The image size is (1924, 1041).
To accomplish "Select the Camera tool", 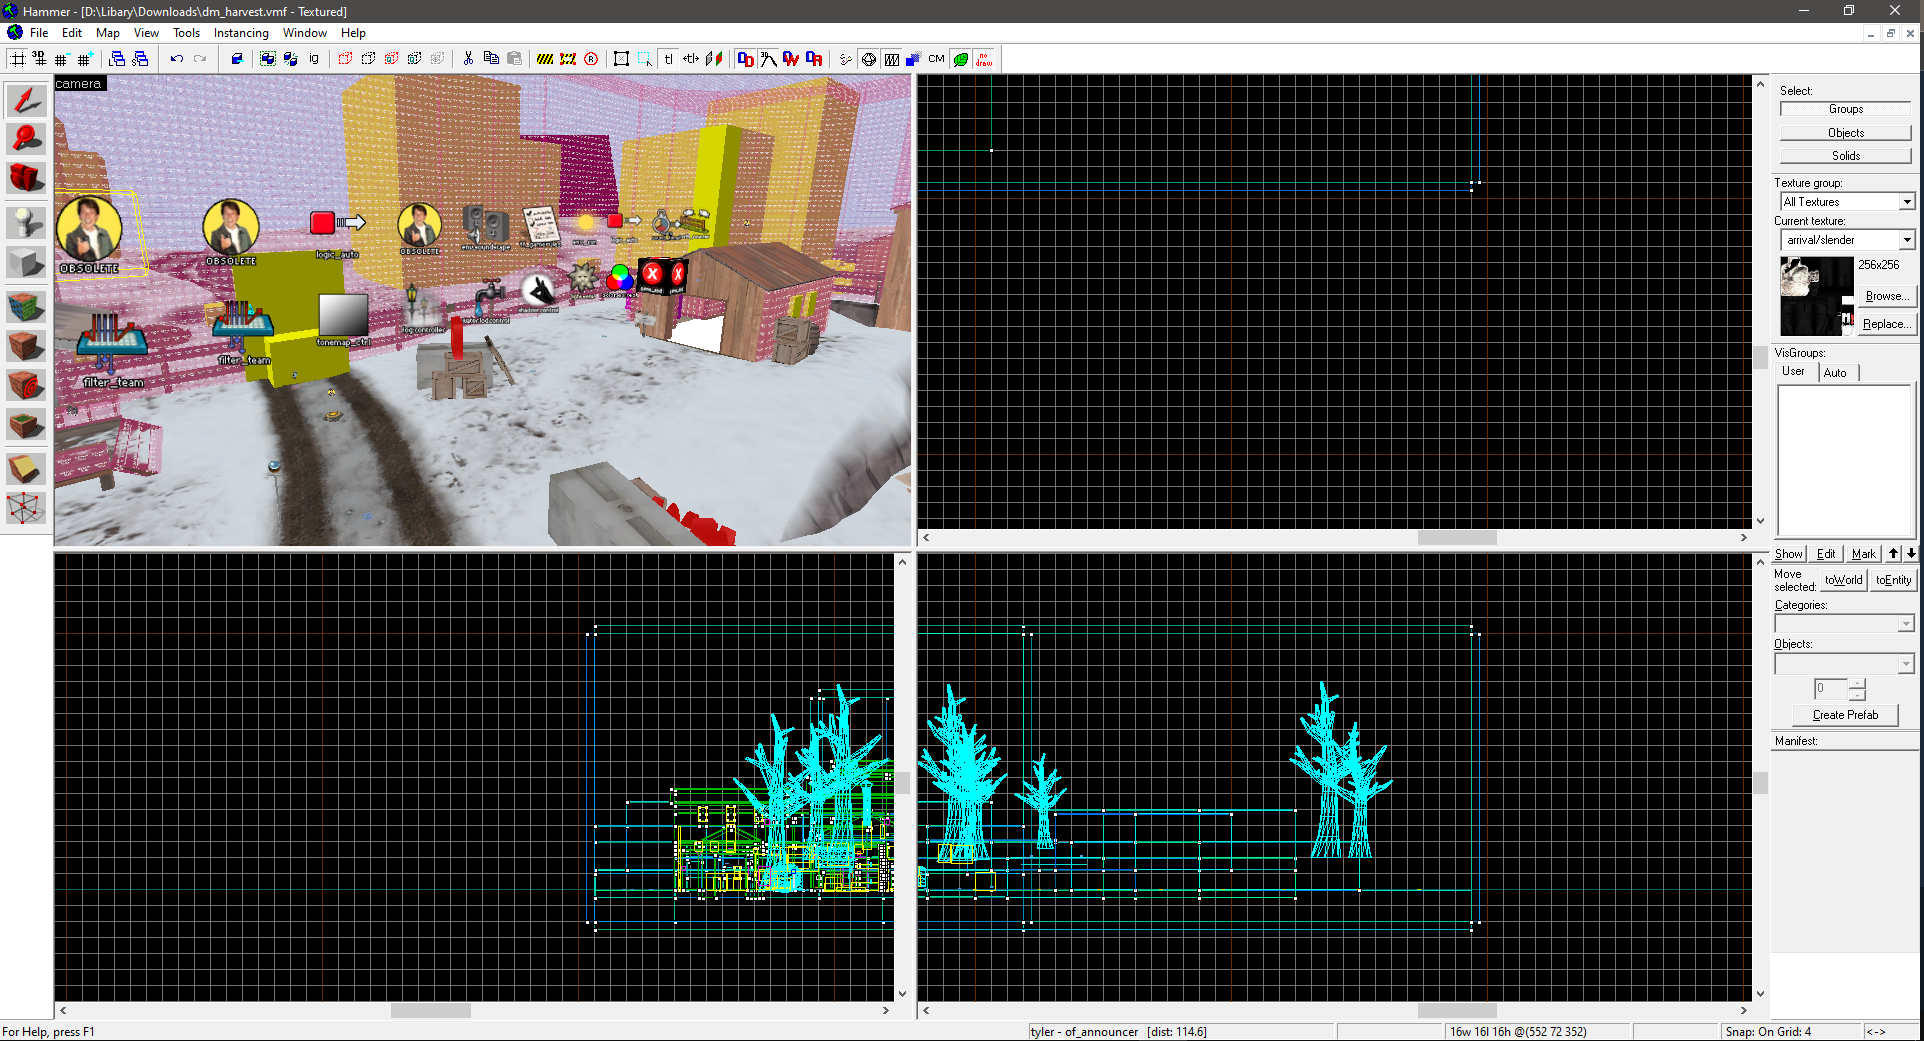I will 26,178.
